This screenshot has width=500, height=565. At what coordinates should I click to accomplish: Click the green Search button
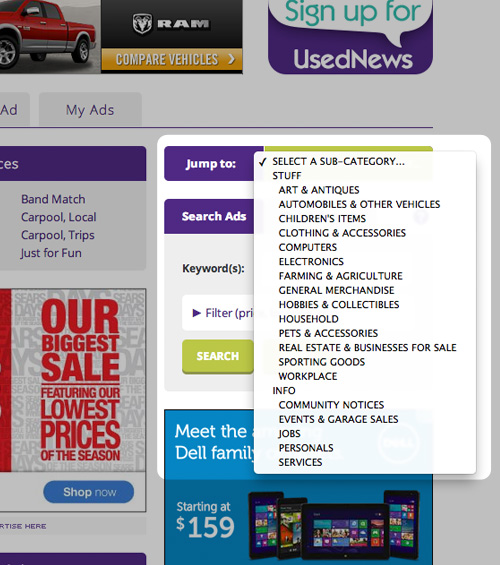(x=218, y=356)
